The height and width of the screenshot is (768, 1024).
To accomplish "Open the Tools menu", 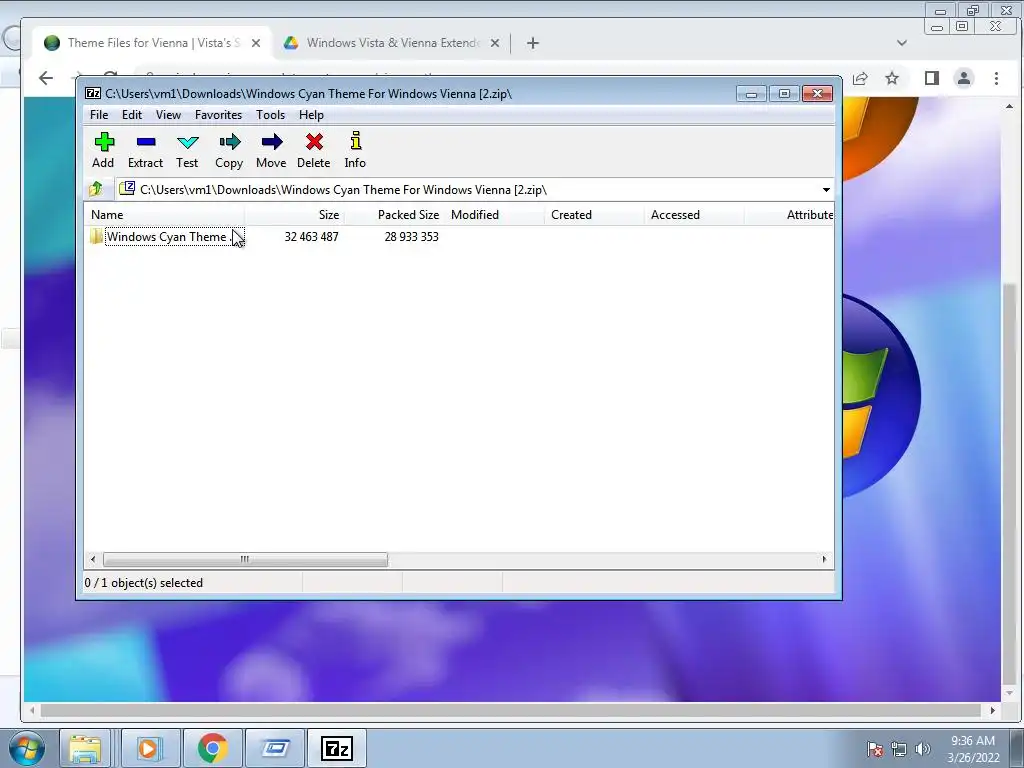I will (270, 115).
